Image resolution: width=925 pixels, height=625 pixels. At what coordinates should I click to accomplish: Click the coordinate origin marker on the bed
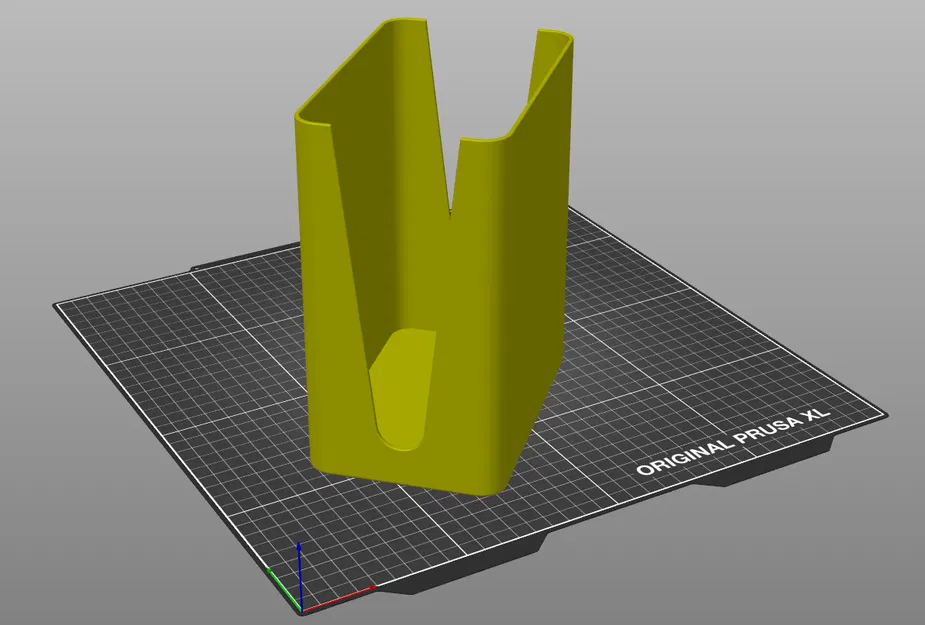301,610
